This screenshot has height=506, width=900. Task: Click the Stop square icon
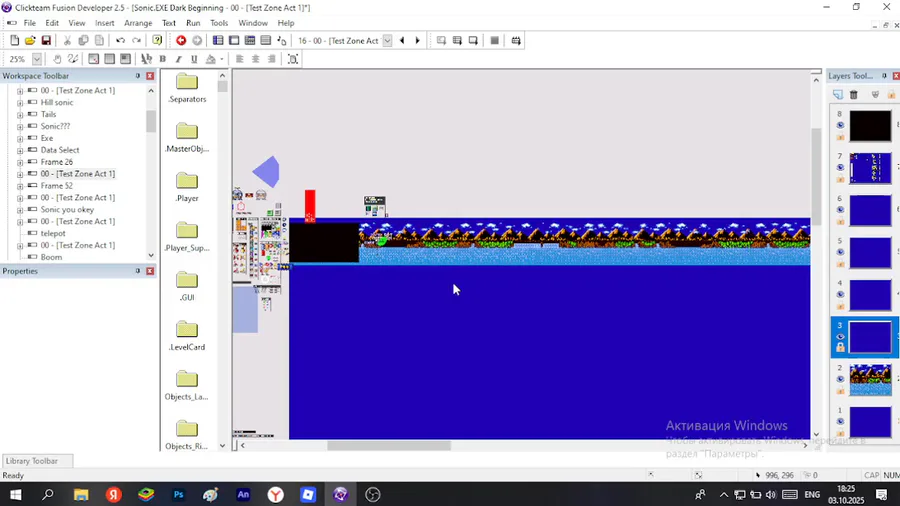pos(494,41)
